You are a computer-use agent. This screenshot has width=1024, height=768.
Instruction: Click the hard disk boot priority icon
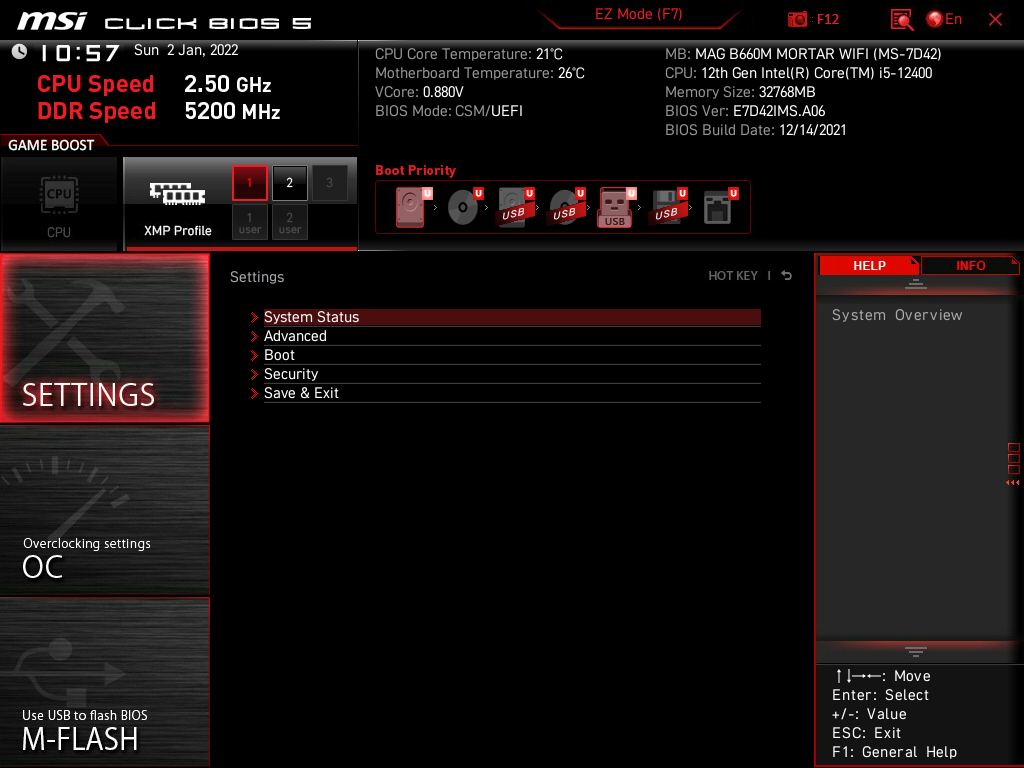point(410,208)
